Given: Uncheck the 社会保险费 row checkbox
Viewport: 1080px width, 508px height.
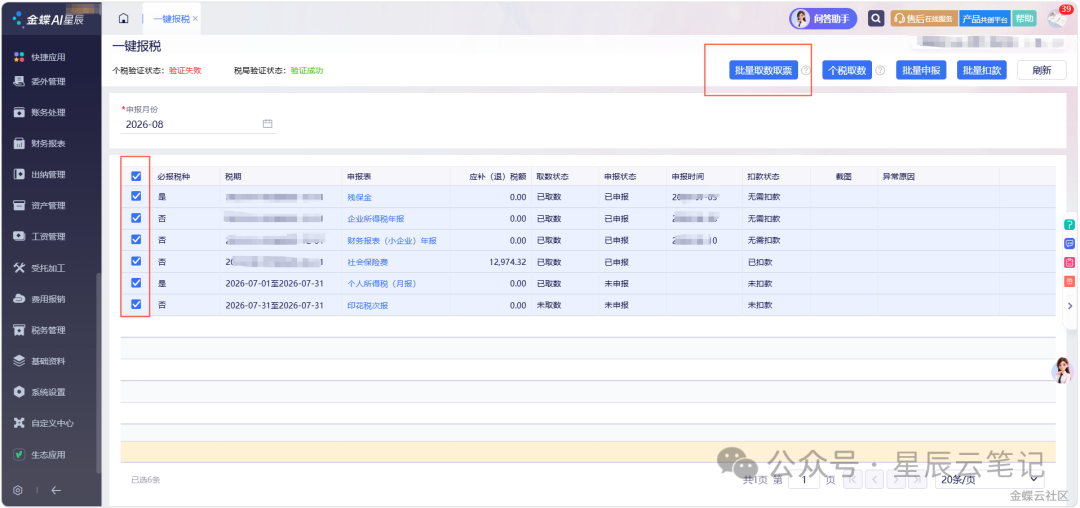Looking at the screenshot, I should 136,261.
